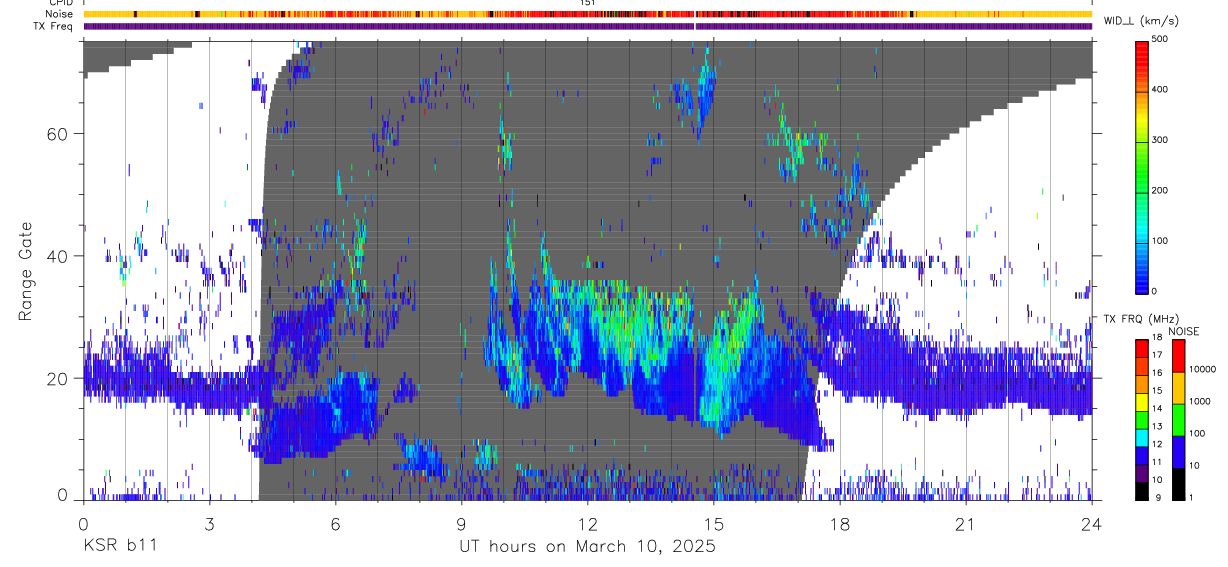Screen dimensions: 1228x567
Task: Click the 'TX Freq' row label above the plot
Action: (x=55, y=26)
